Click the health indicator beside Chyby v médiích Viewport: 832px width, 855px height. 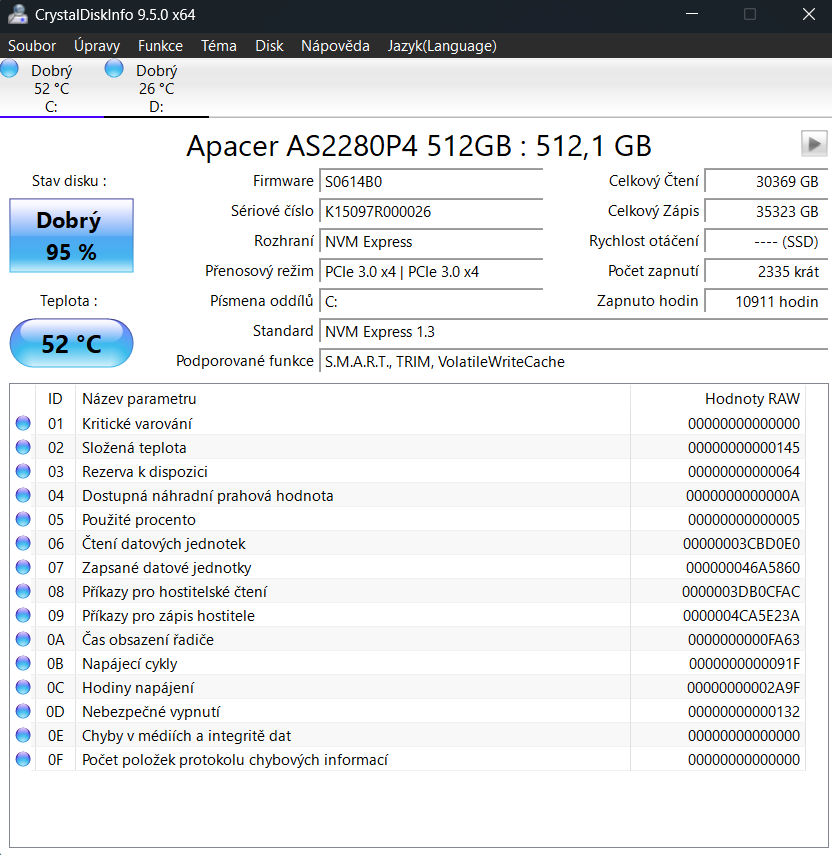pos(22,735)
